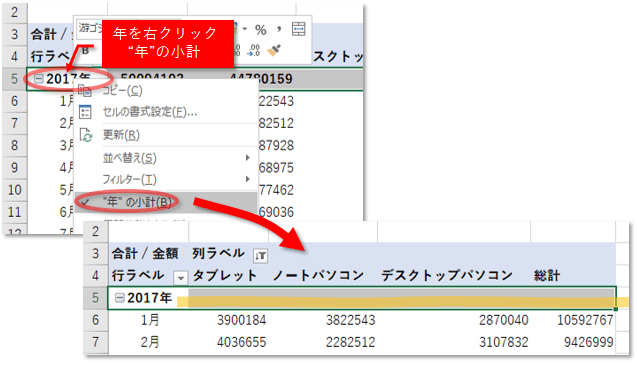The width and height of the screenshot is (637, 365).
Task: Select partially hidden value ending 82512 in upper table
Action: pos(276,123)
